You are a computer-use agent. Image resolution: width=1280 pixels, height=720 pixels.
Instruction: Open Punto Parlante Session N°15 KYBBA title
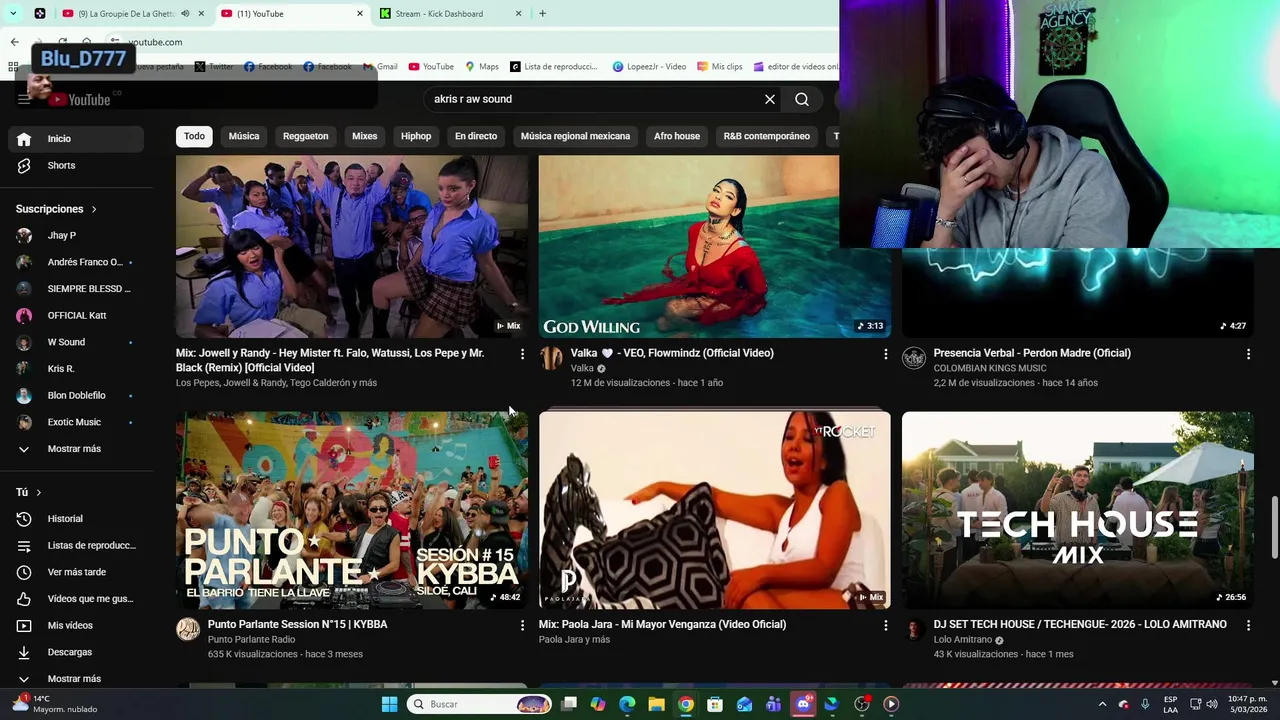(x=297, y=624)
